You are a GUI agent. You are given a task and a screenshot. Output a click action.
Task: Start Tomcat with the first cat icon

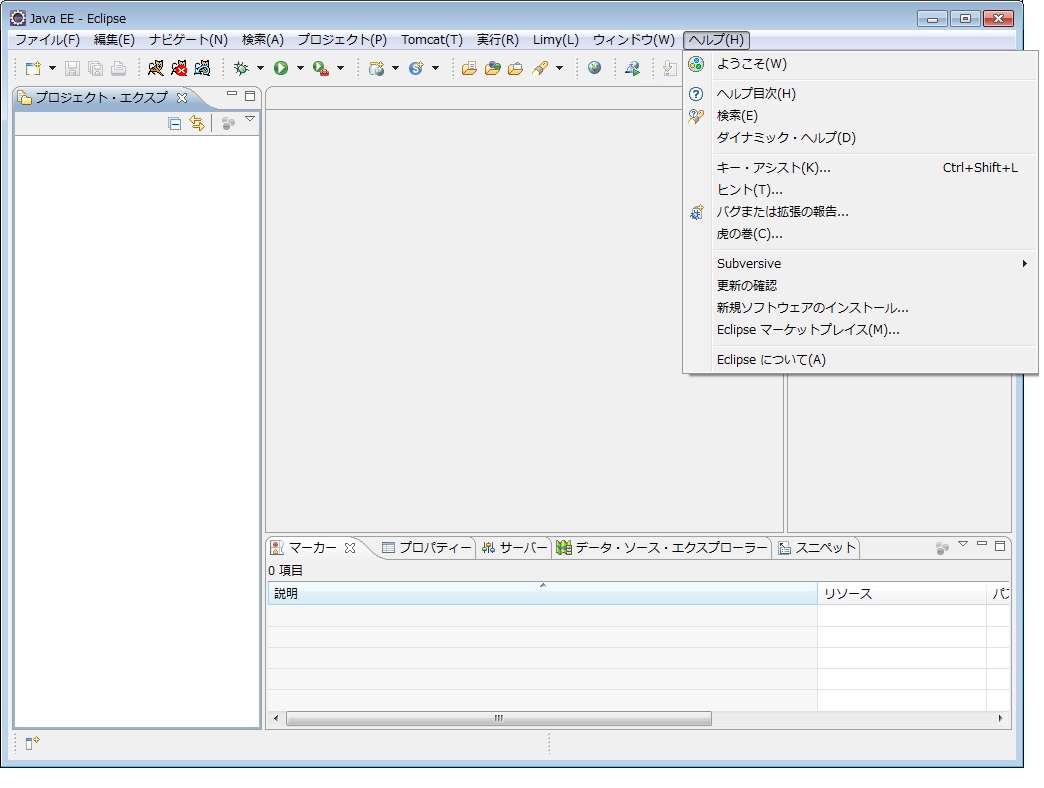156,68
